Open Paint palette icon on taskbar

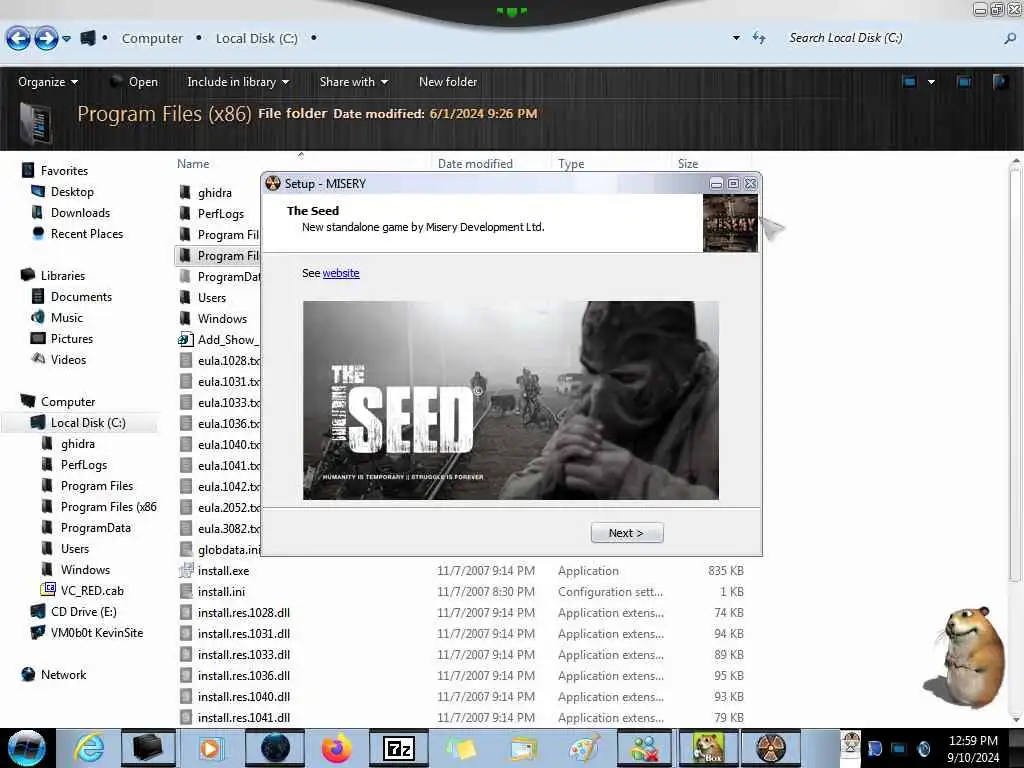coord(584,748)
